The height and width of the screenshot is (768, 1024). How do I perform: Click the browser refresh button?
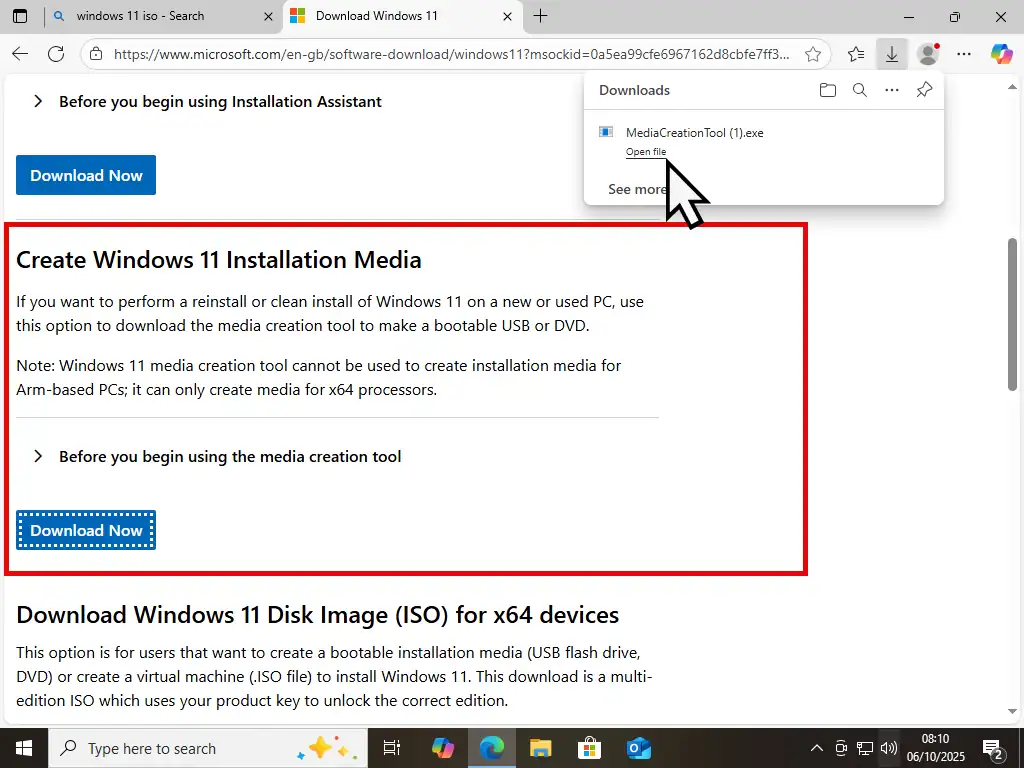[x=56, y=54]
